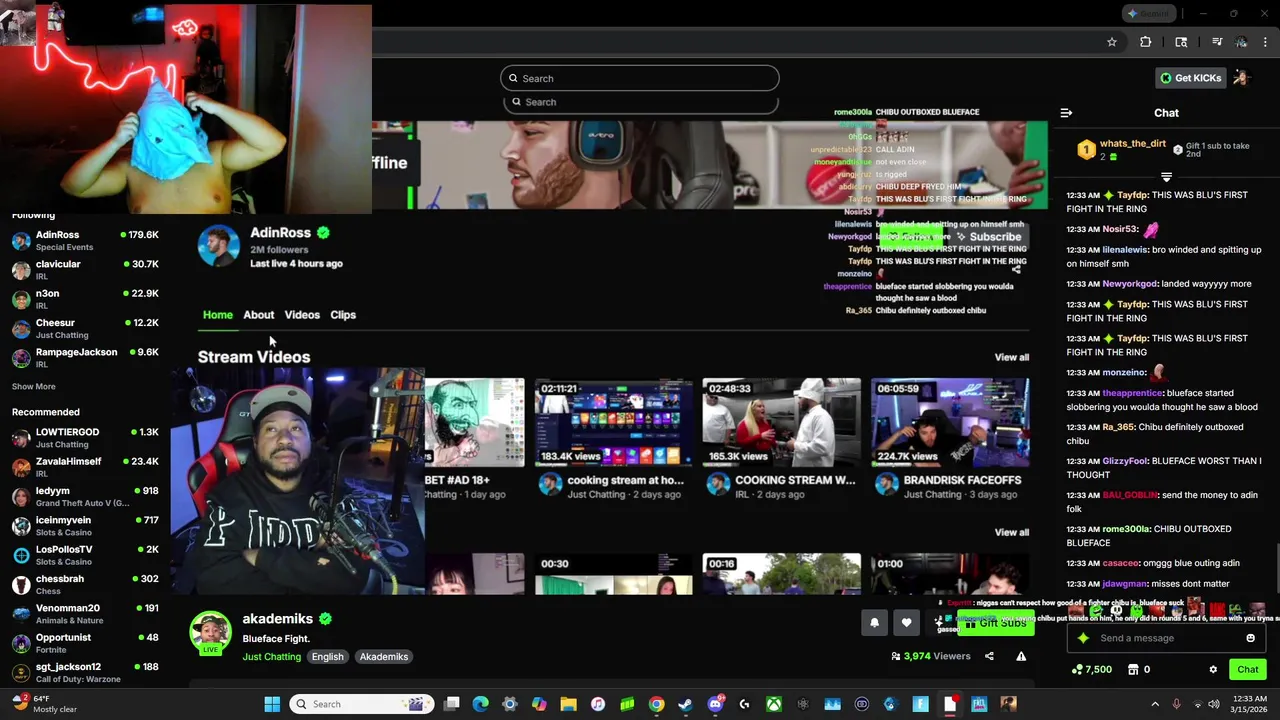Open AdinRoss in Following sidebar
Viewport: 1280px width, 720px height.
pos(85,240)
